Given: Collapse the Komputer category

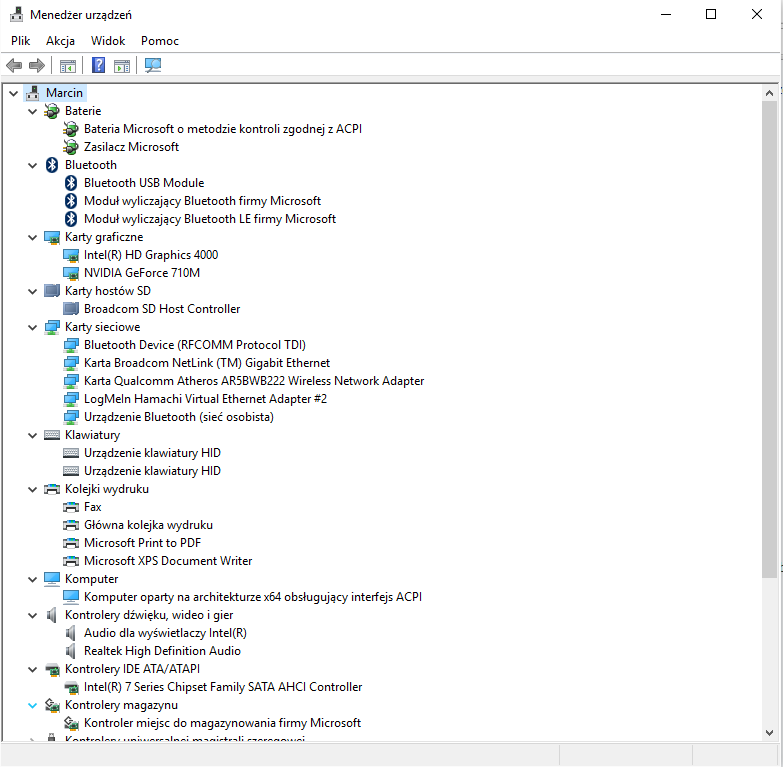Looking at the screenshot, I should (32, 579).
